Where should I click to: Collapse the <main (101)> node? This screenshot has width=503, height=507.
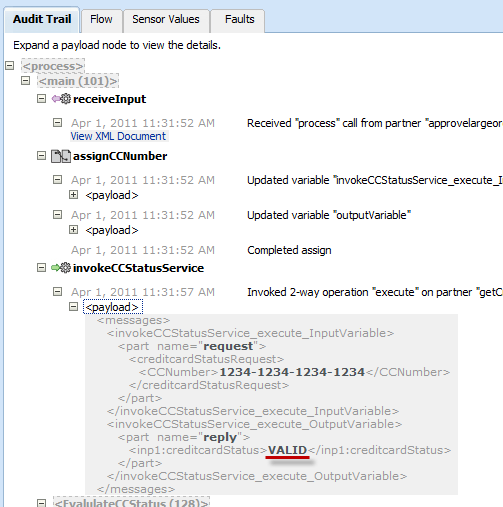point(26,81)
